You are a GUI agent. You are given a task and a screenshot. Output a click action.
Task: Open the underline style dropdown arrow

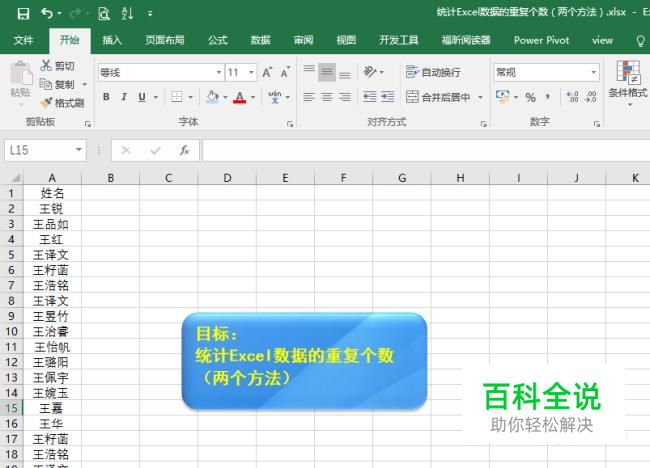coord(156,97)
